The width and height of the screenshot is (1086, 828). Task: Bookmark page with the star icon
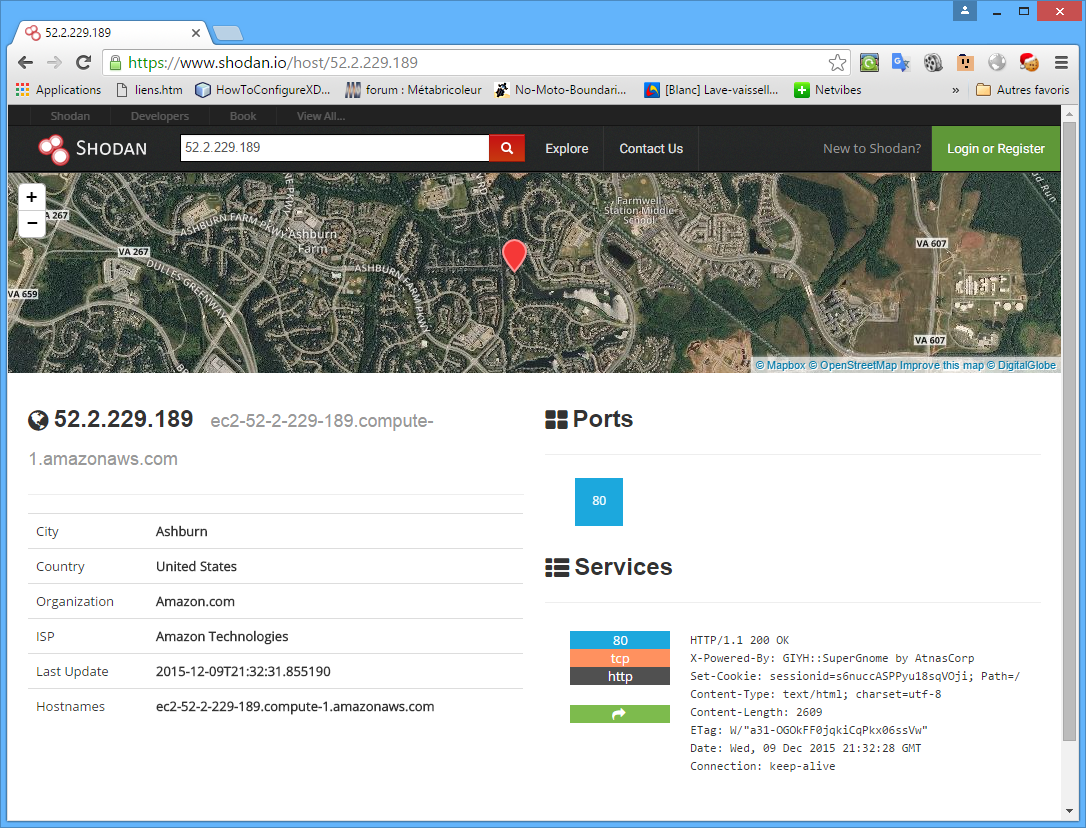tap(837, 63)
